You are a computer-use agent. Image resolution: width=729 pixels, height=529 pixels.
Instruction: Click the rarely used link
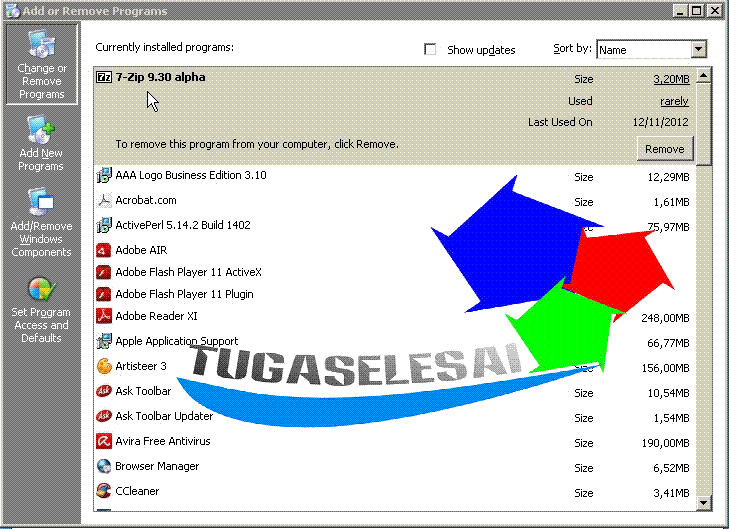[674, 101]
